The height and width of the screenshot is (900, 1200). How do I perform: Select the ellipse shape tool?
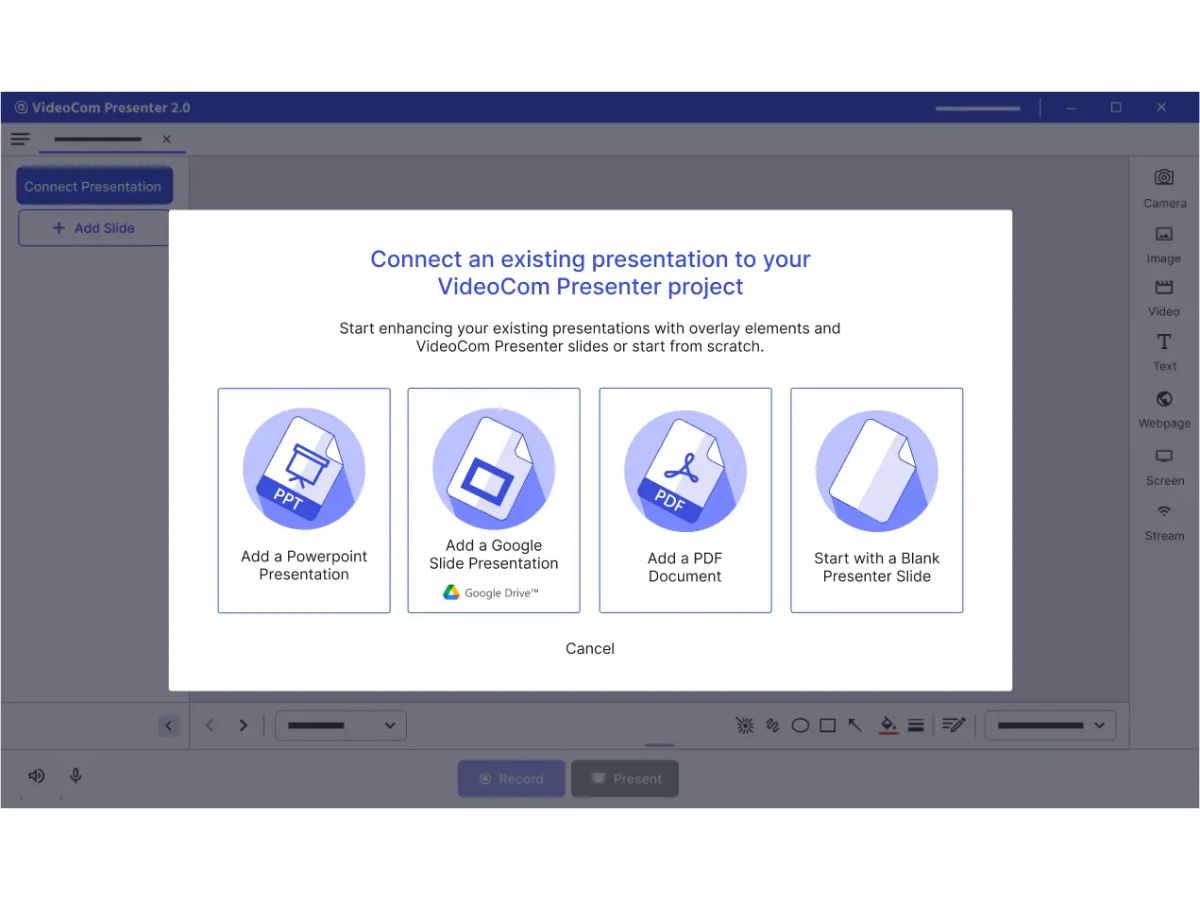click(800, 726)
